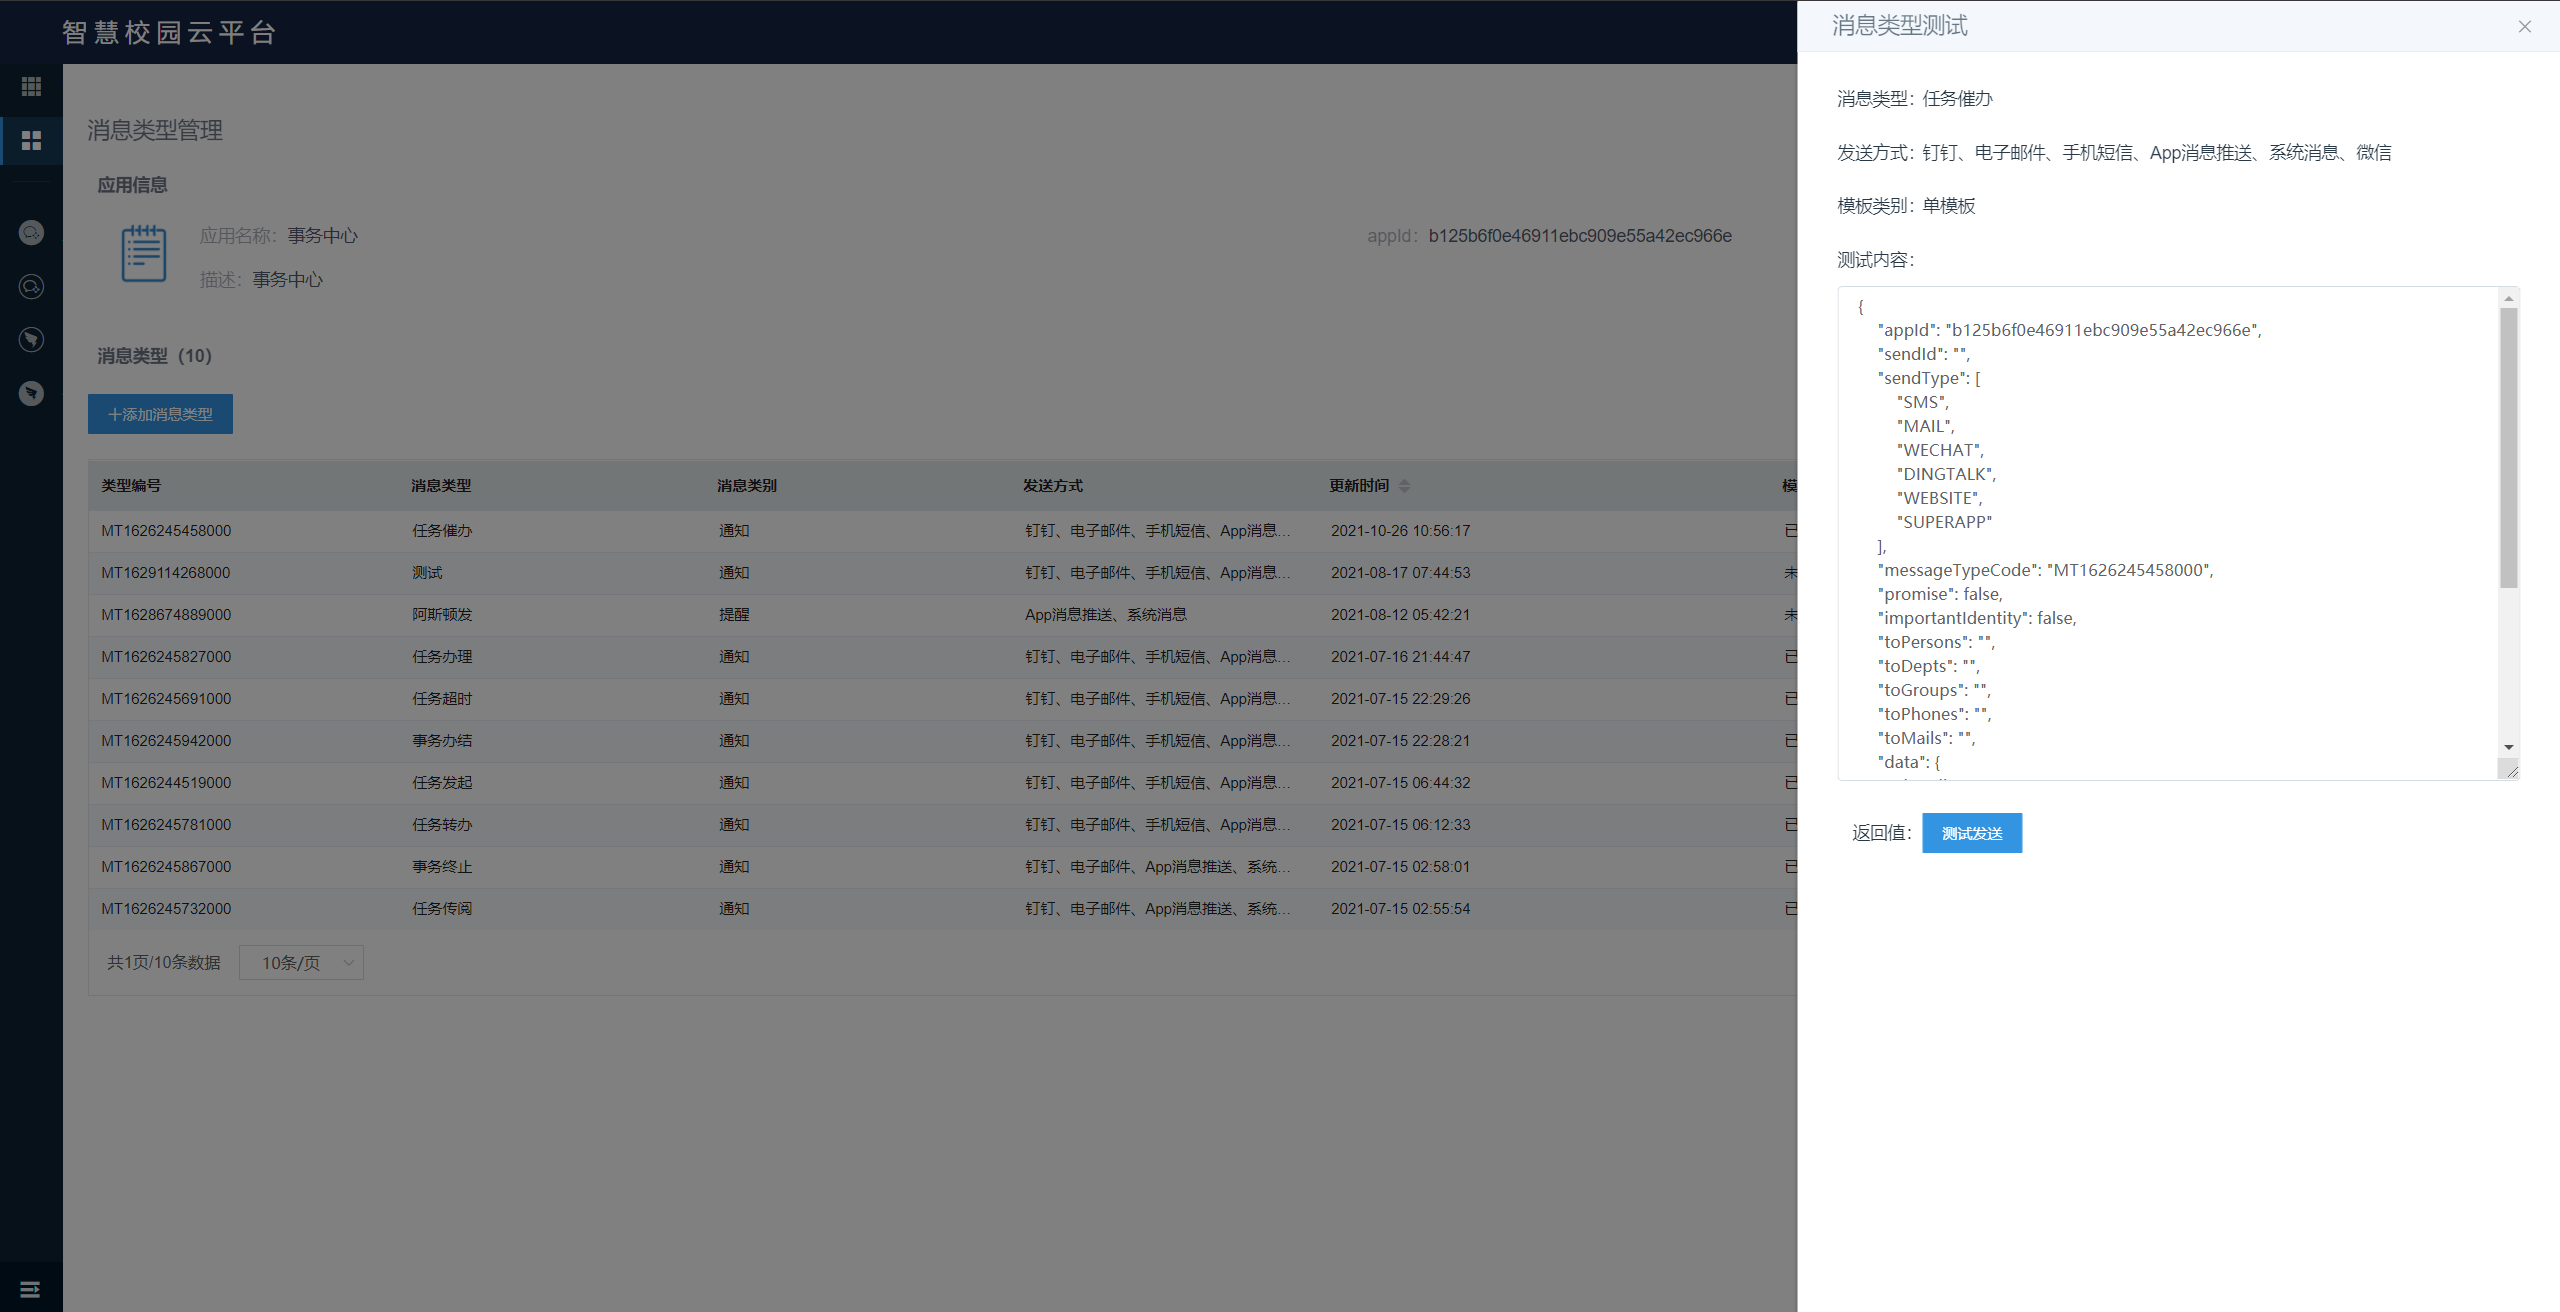Click the 发送方式 column header
Screen dimensions: 2560x1312
point(1053,486)
